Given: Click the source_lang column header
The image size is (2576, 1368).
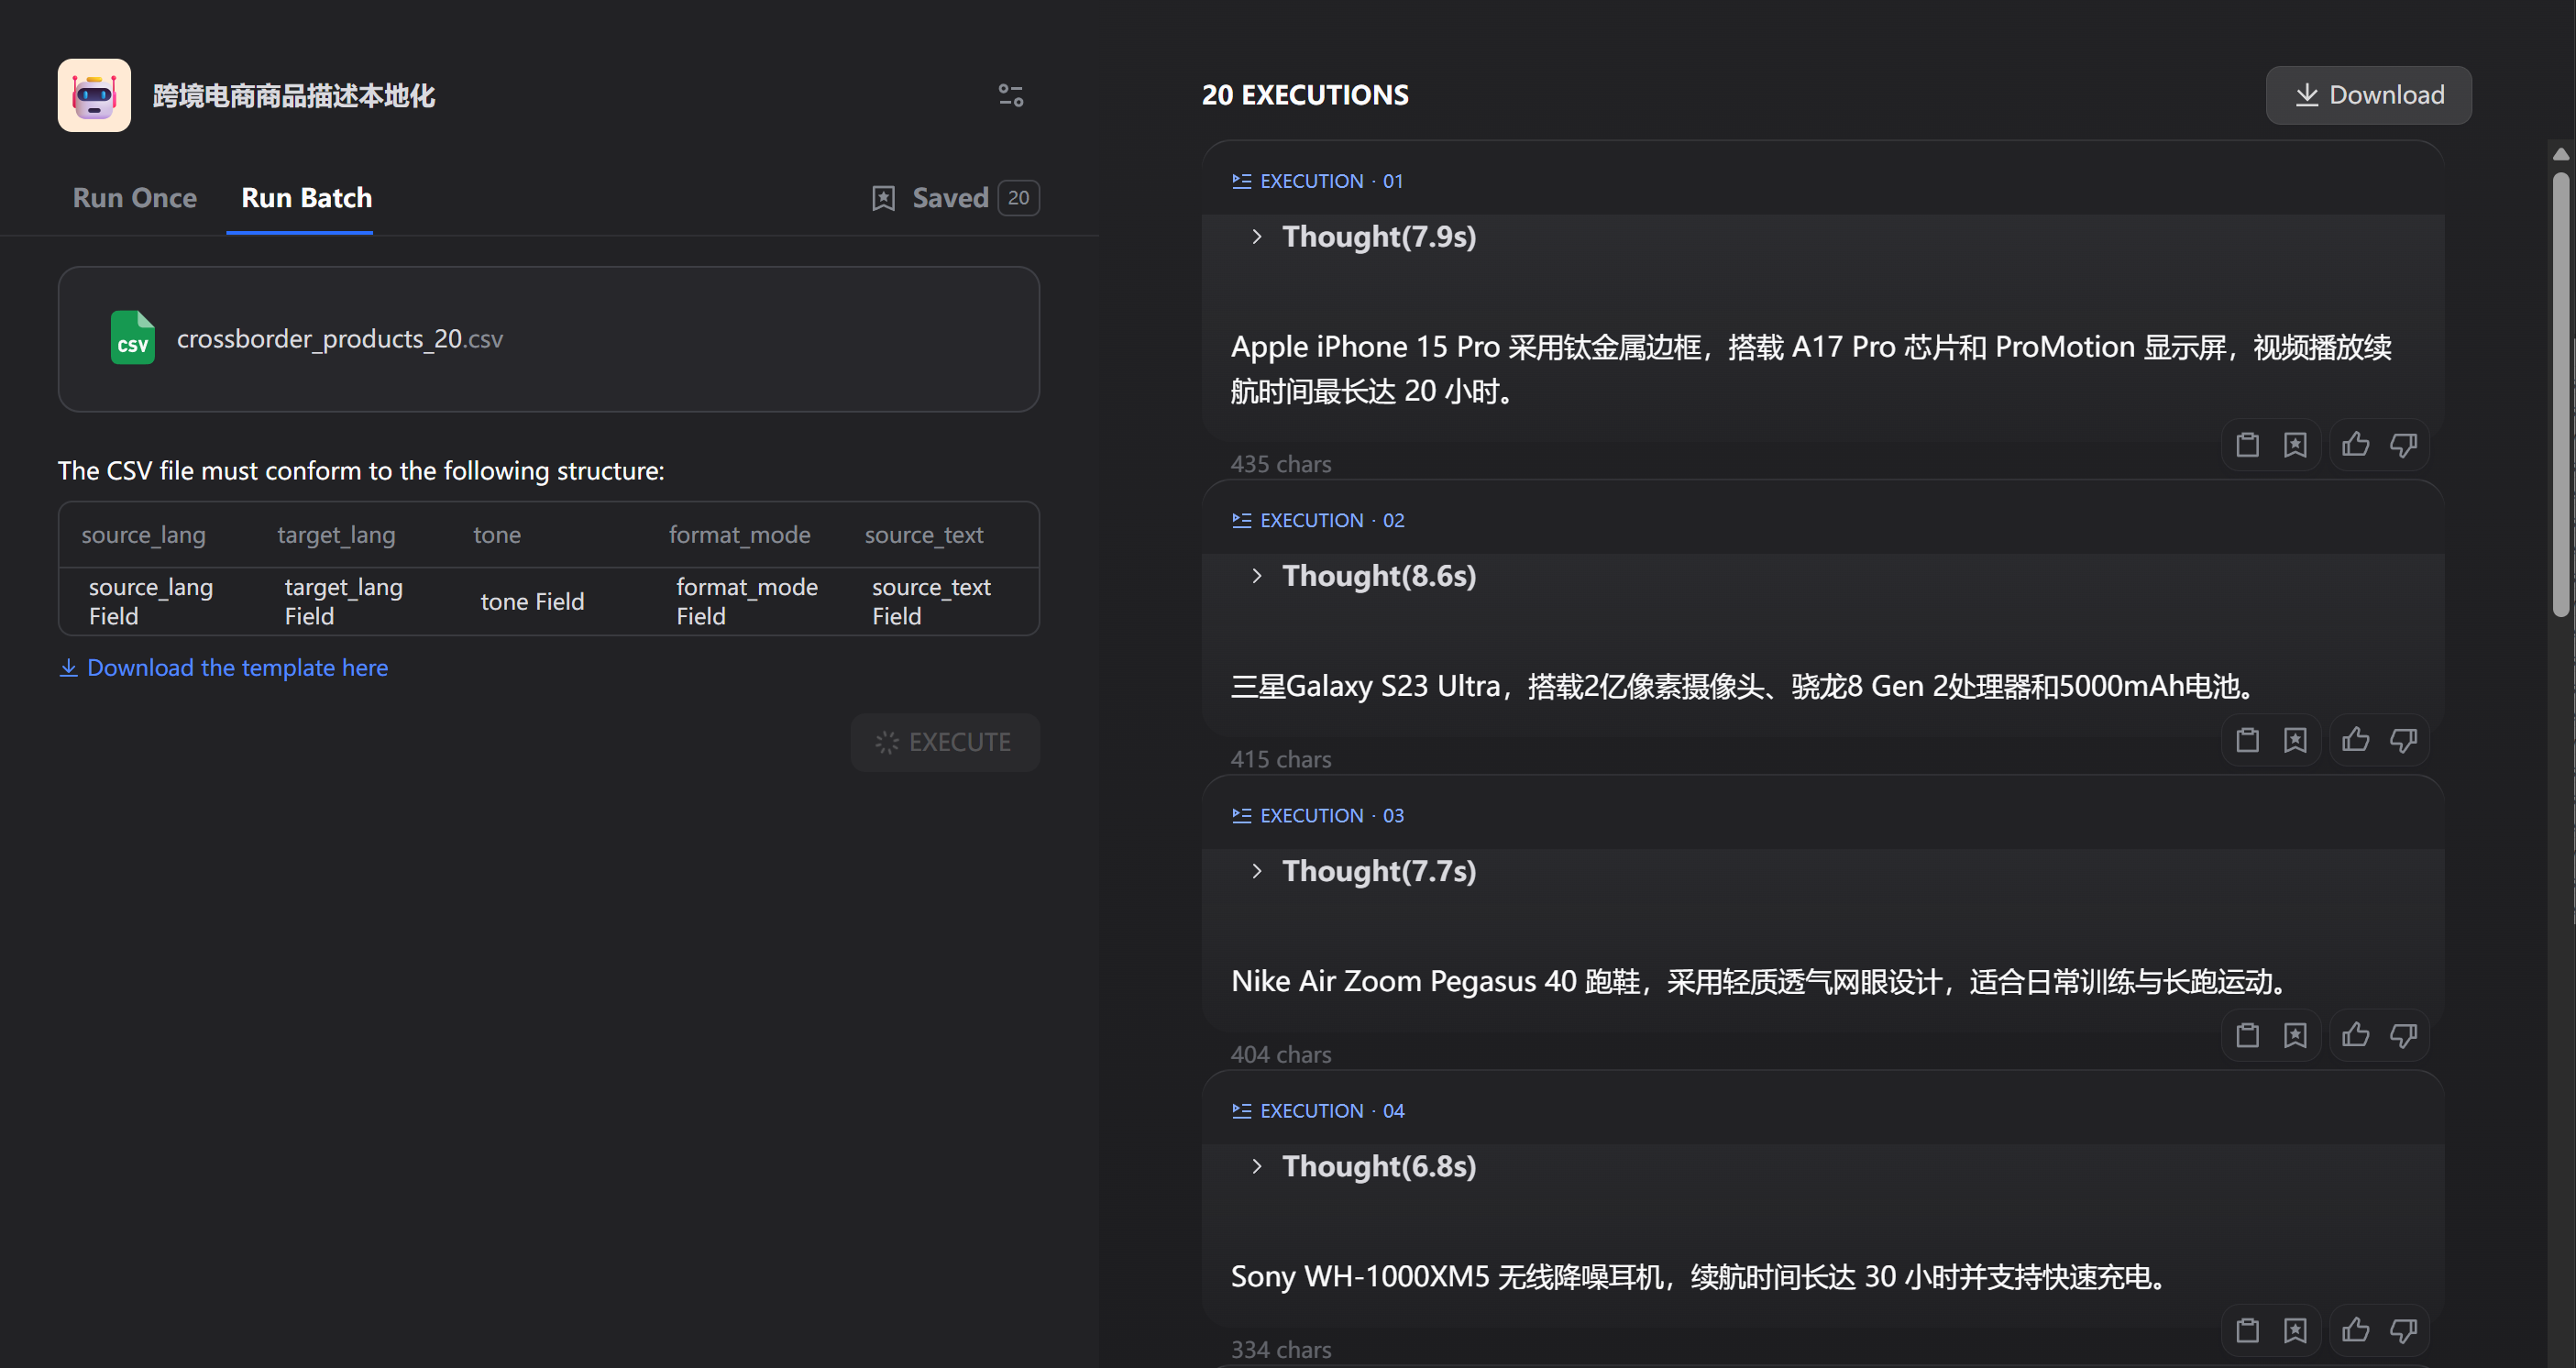Looking at the screenshot, I should click(143, 535).
